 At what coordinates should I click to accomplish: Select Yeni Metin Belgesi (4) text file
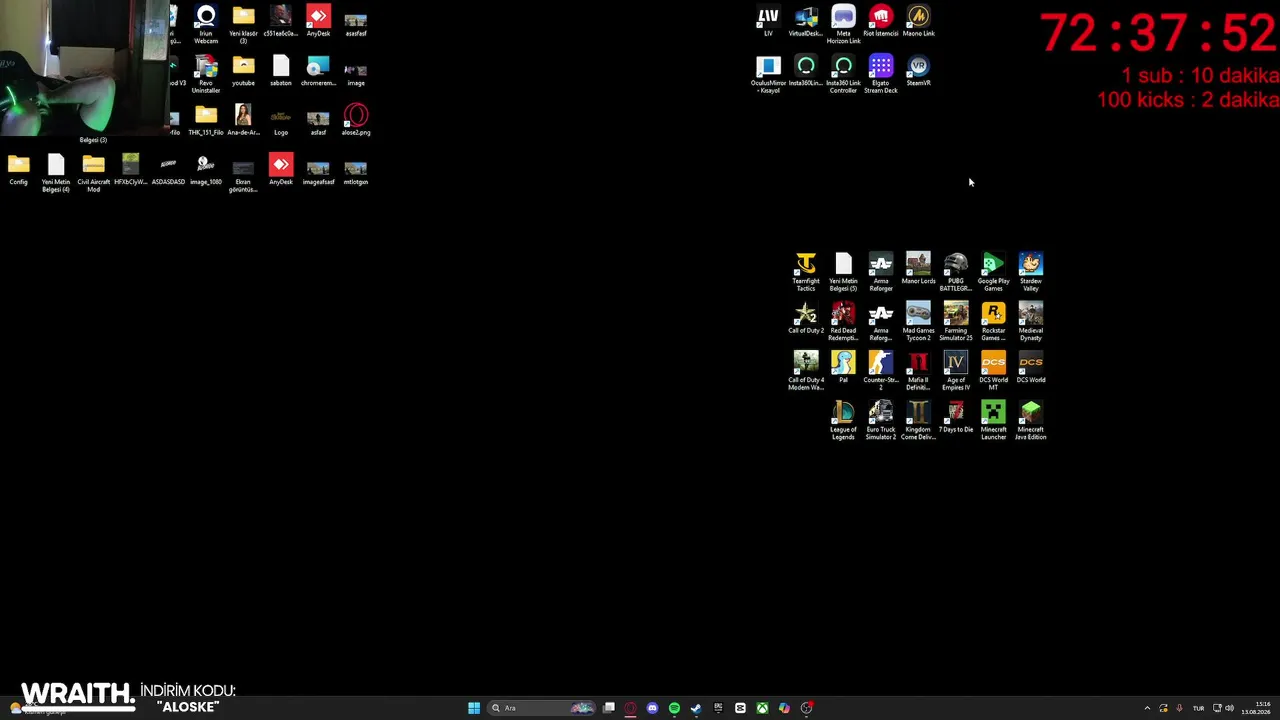(x=56, y=173)
